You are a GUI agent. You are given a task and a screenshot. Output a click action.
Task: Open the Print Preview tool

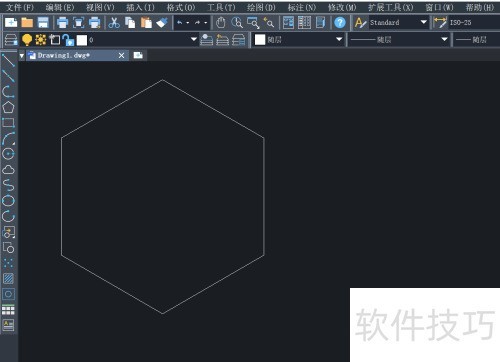[78, 23]
